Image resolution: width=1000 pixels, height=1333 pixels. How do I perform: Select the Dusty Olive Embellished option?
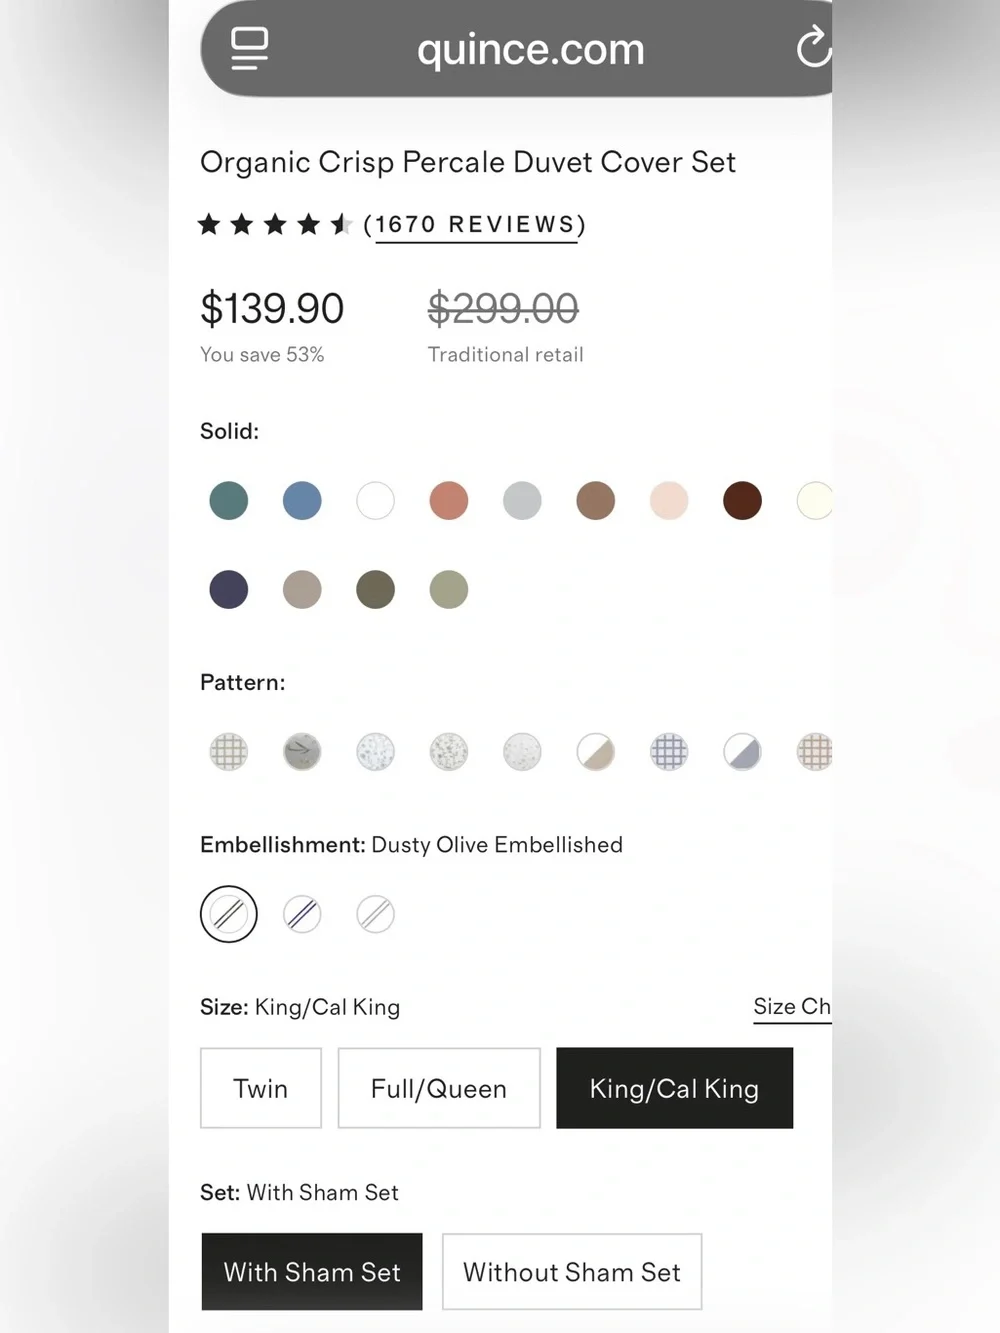point(229,914)
